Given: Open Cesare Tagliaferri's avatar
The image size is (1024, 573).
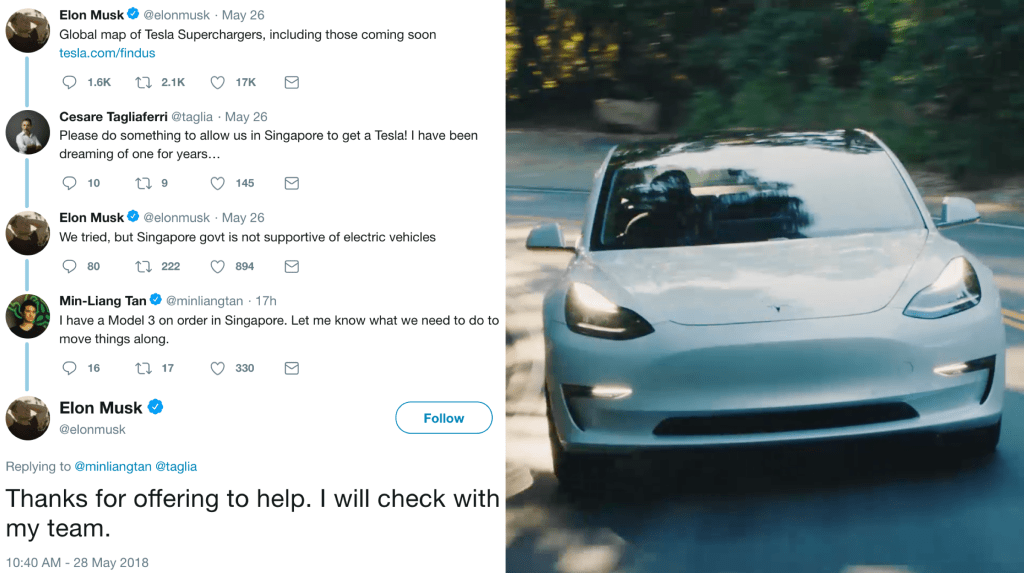Looking at the screenshot, I should (27, 133).
